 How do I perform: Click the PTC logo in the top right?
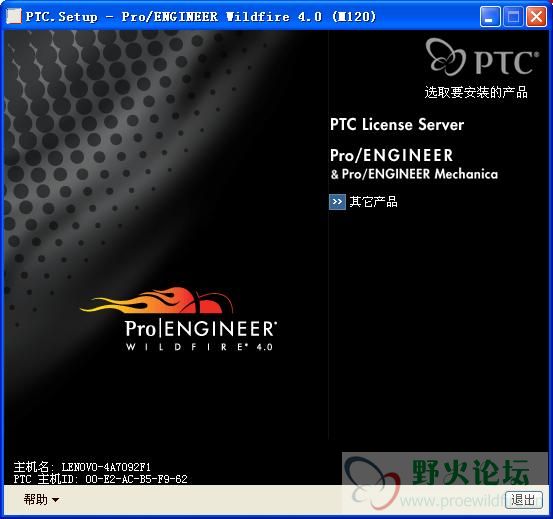point(482,57)
